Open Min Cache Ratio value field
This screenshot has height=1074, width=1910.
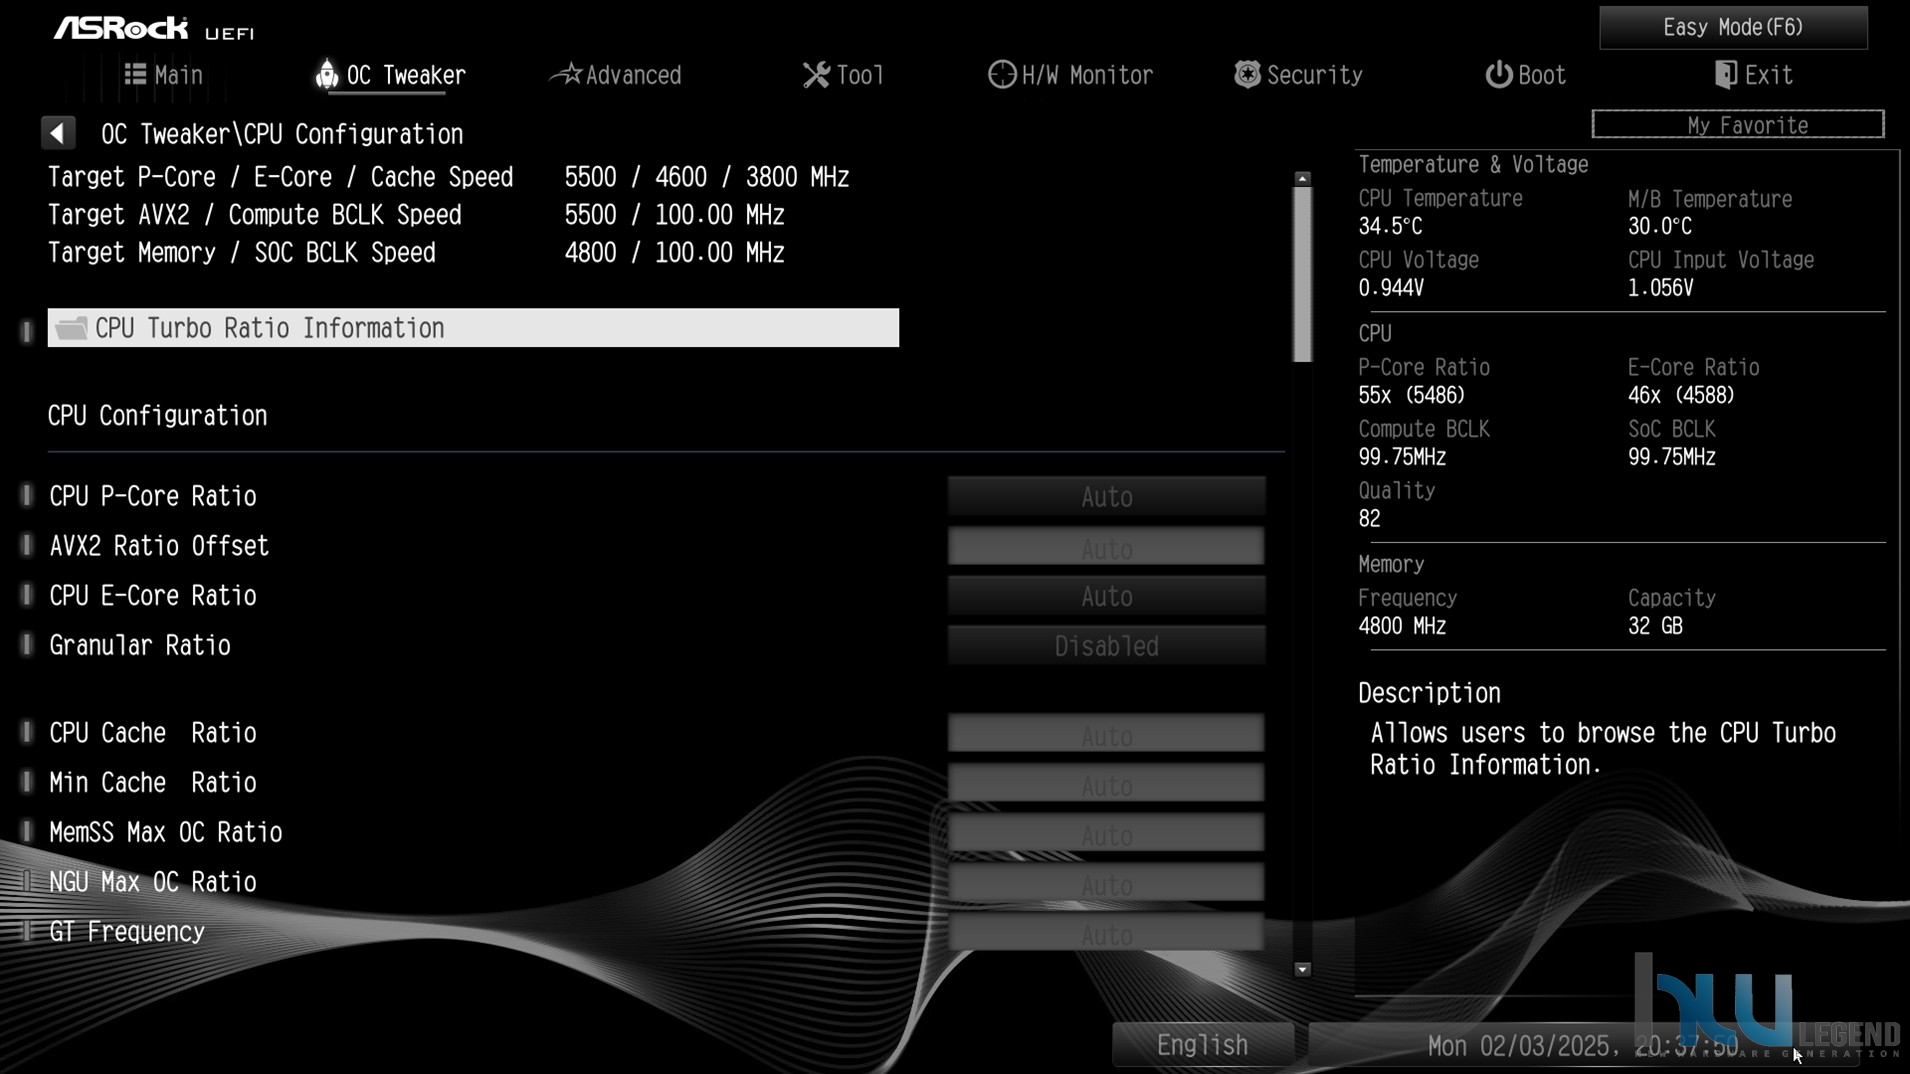click(x=1106, y=783)
